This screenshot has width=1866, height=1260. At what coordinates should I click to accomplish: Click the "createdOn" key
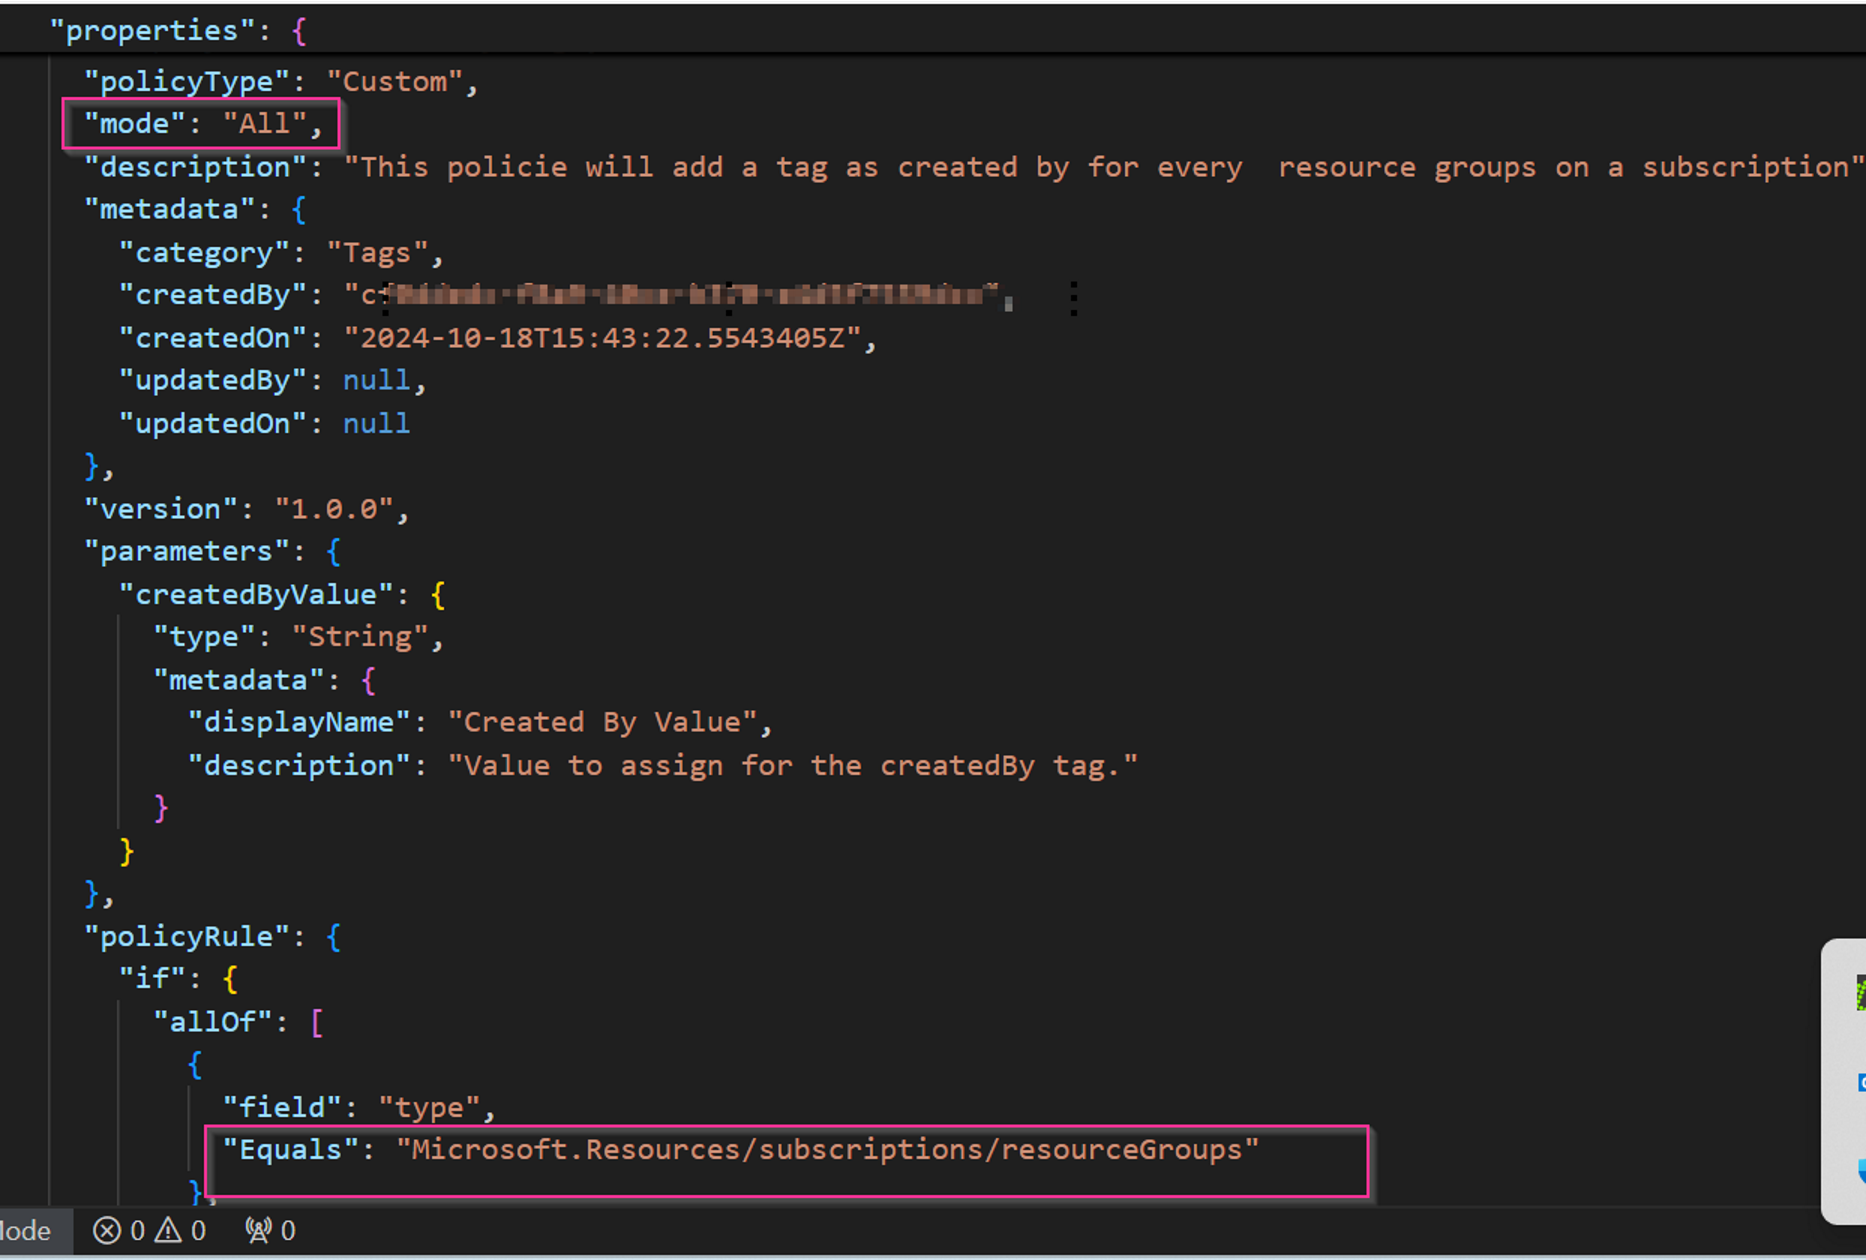click(213, 338)
